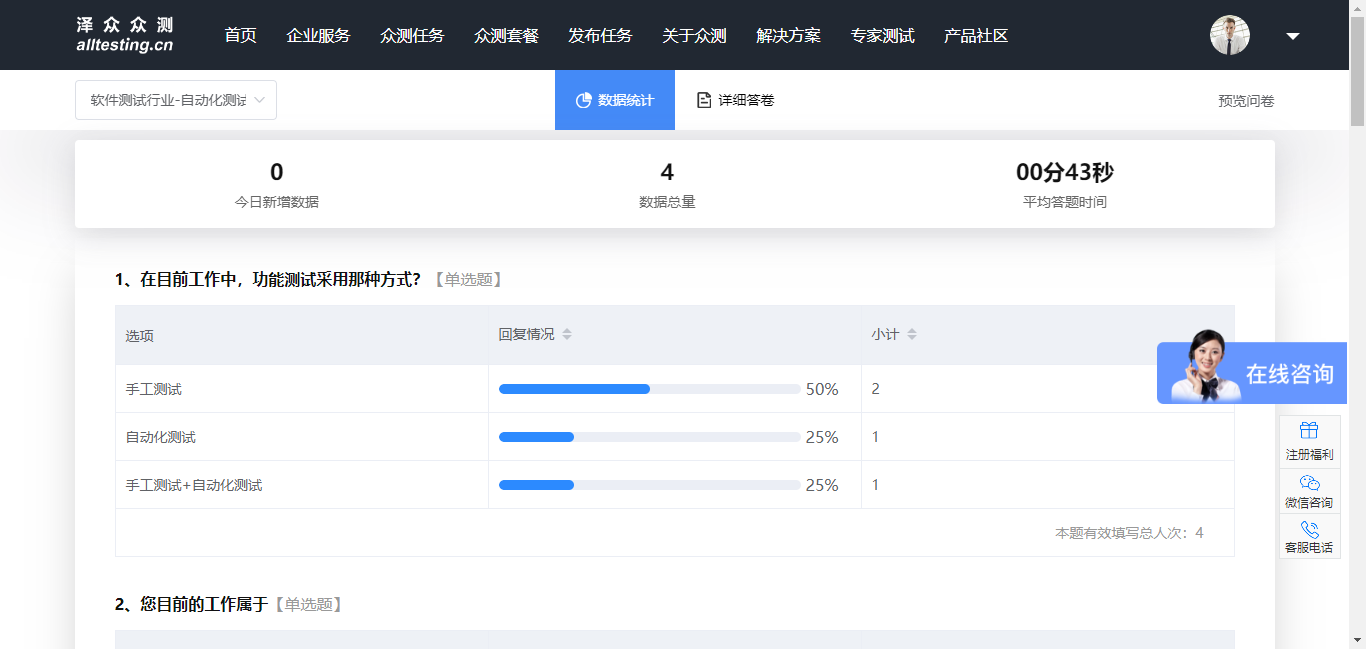1366x649 pixels.
Task: Expand the account dropdown arrow beside avatar
Action: click(1293, 36)
